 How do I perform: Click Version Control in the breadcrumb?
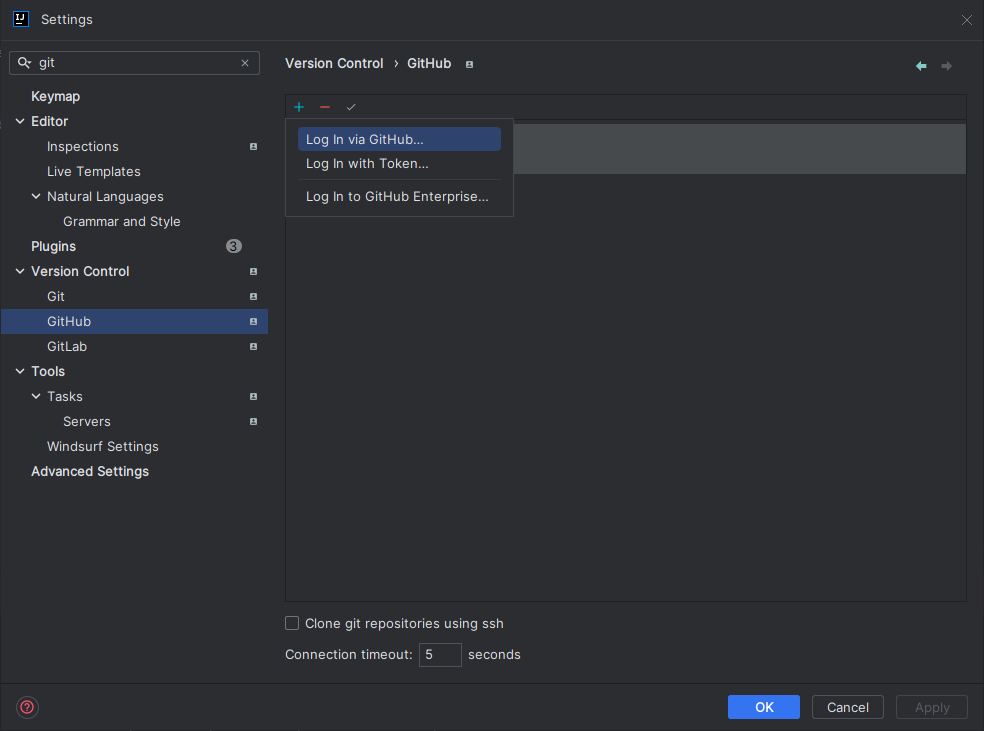(x=334, y=63)
